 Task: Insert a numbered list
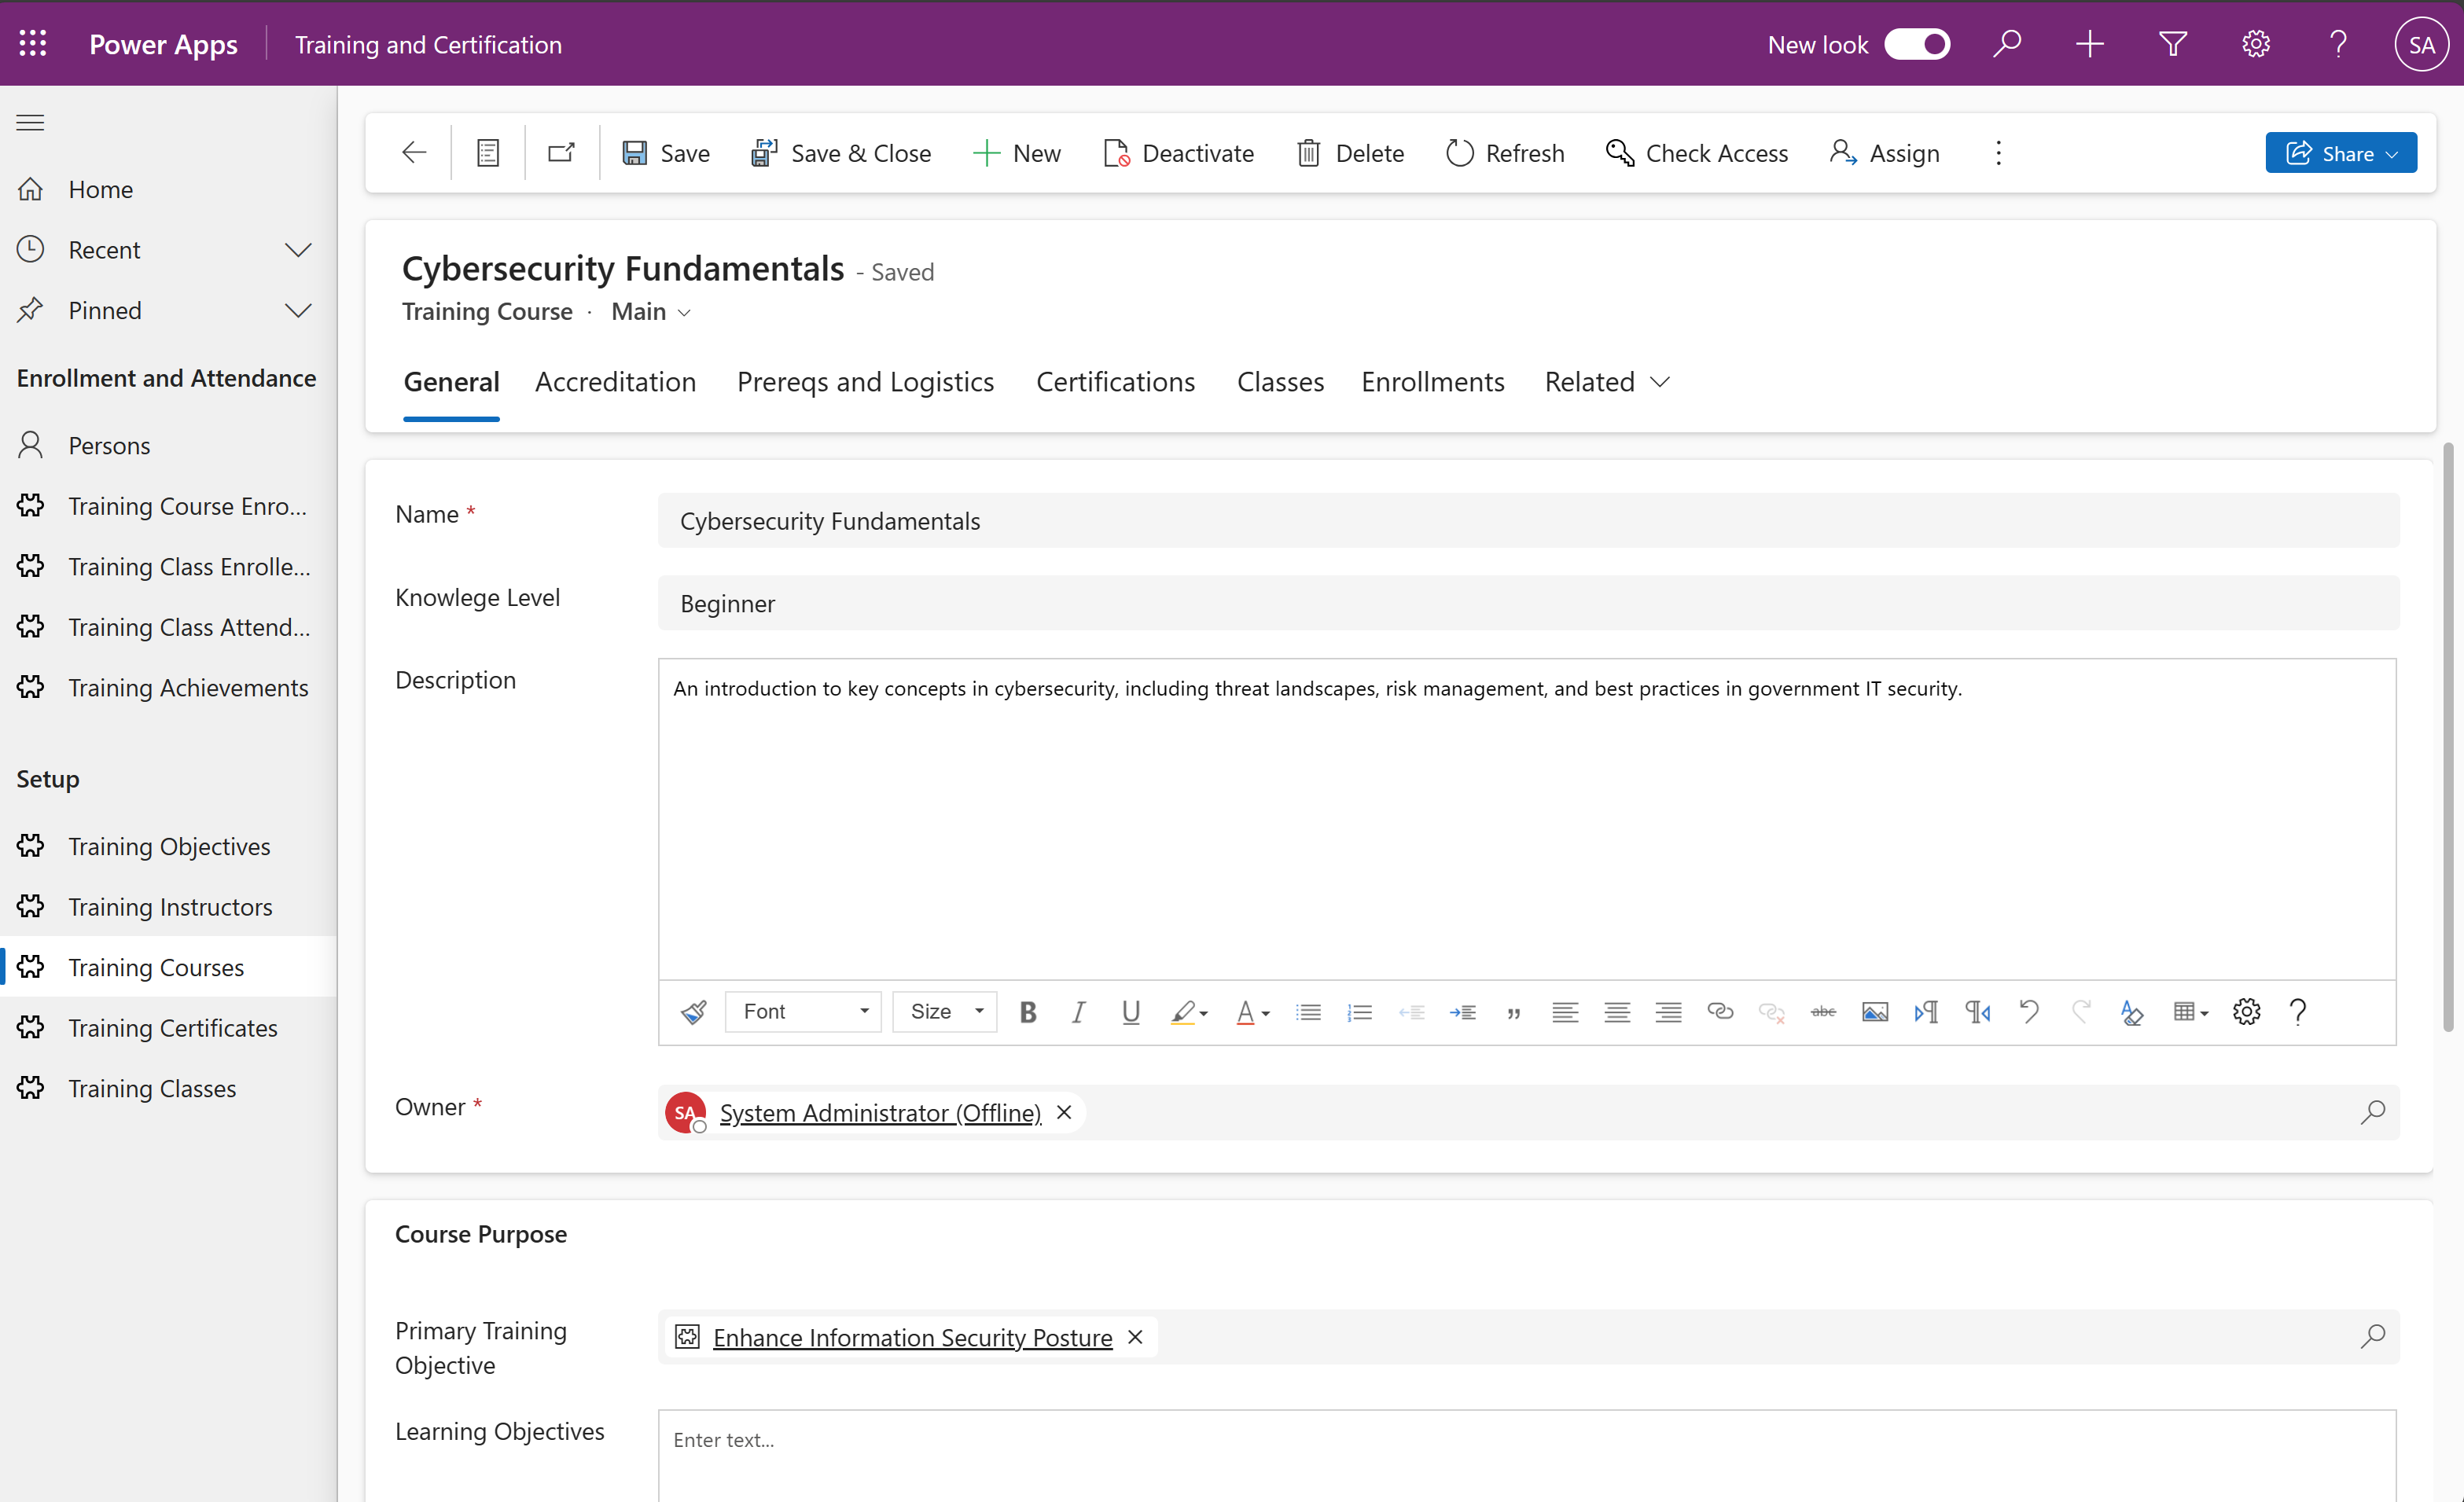(x=1359, y=1012)
